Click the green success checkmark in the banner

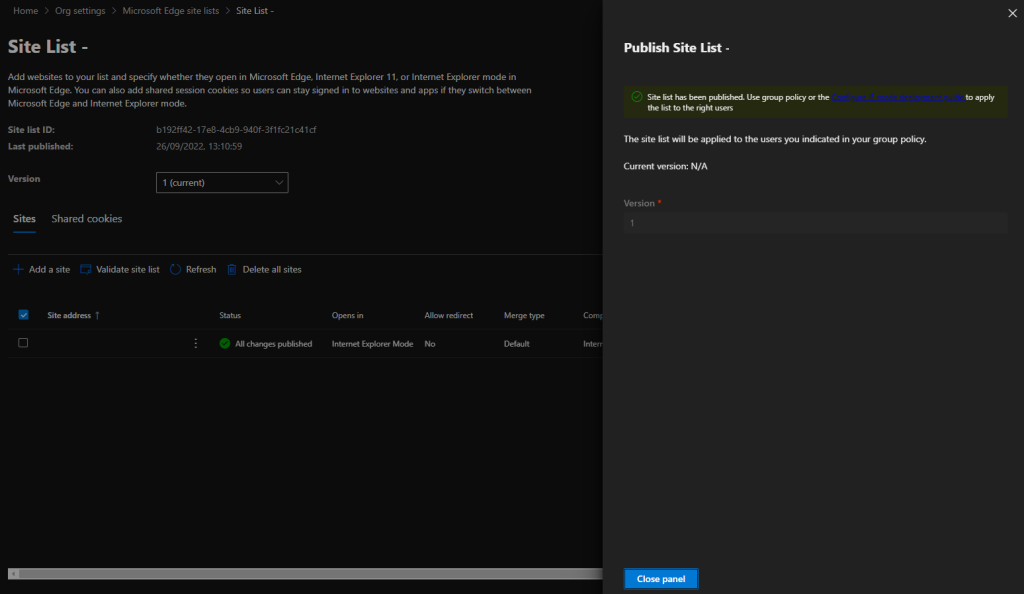(637, 97)
